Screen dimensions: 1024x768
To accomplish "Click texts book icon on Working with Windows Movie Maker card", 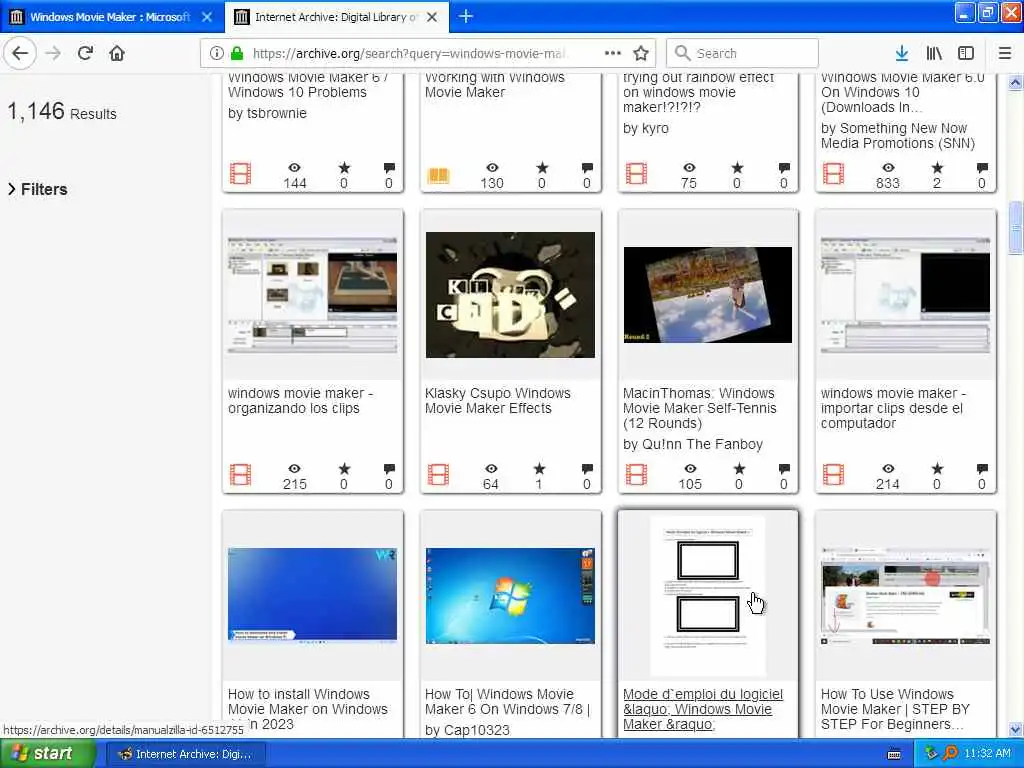I will coord(438,174).
